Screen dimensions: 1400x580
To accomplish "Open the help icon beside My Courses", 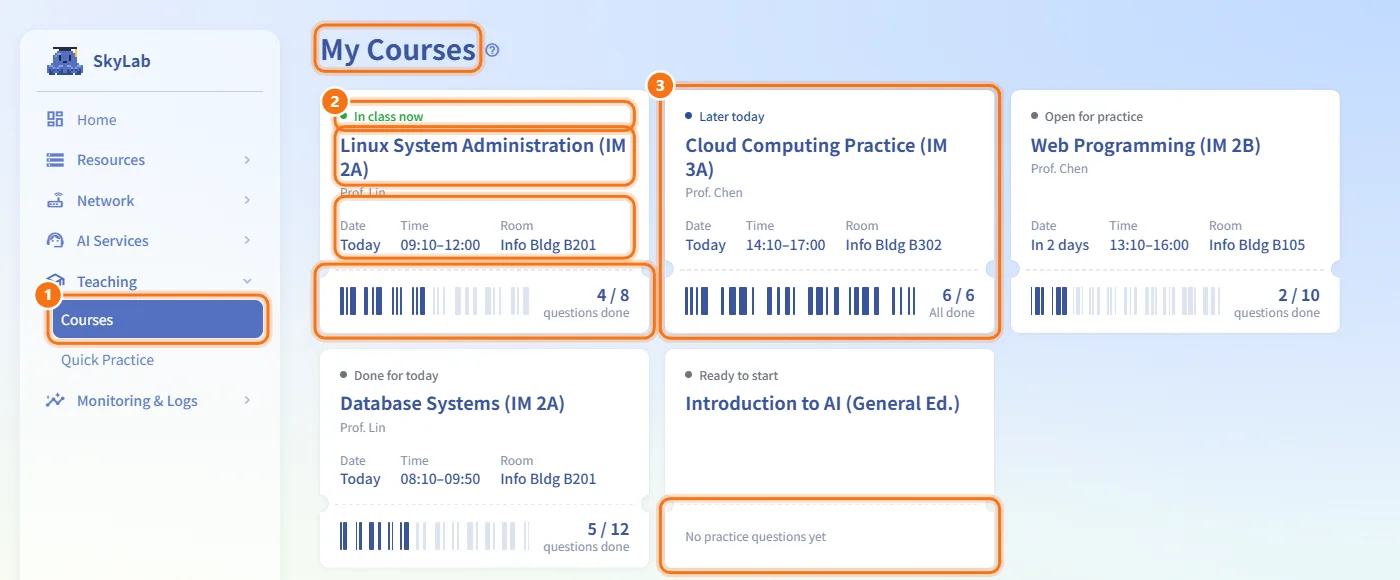I will 492,50.
